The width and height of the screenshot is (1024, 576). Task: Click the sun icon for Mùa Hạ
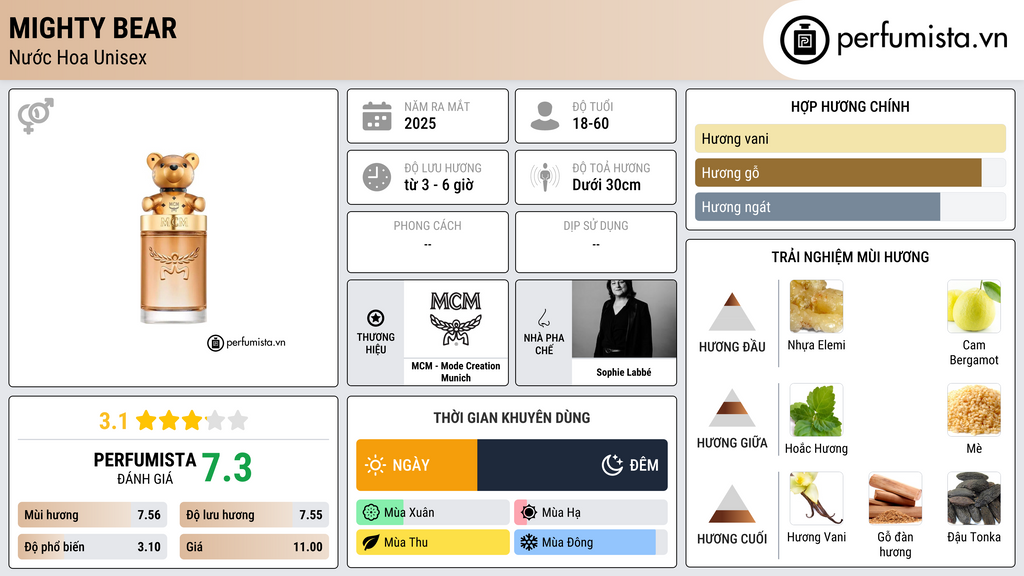click(x=529, y=513)
